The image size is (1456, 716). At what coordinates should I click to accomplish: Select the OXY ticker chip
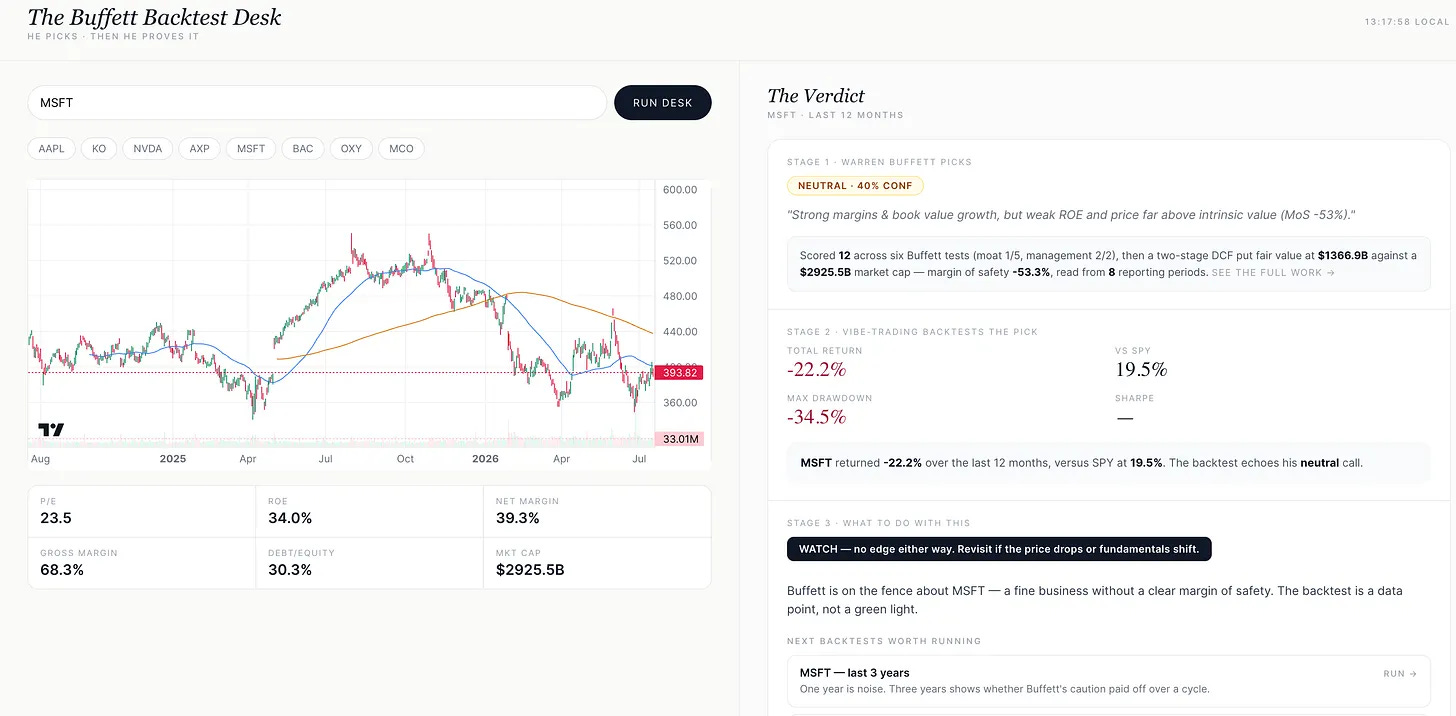(351, 149)
